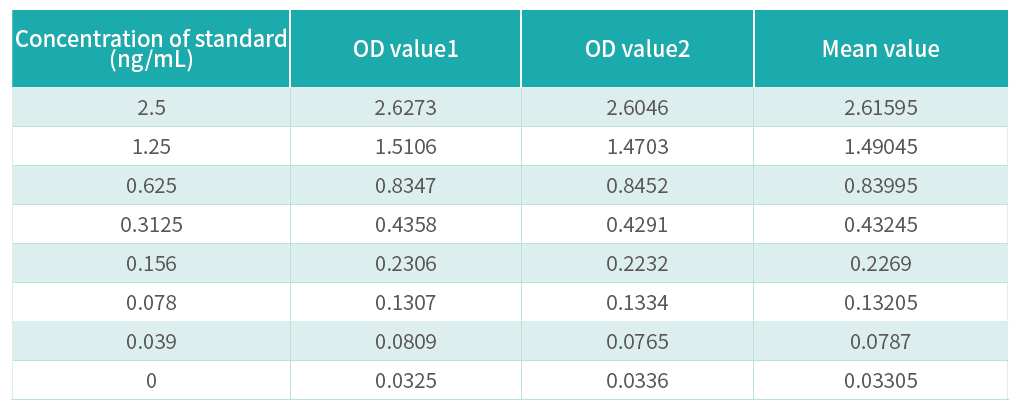Click the mean value cell 0.2269
This screenshot has height=409, width=1018.
[880, 263]
